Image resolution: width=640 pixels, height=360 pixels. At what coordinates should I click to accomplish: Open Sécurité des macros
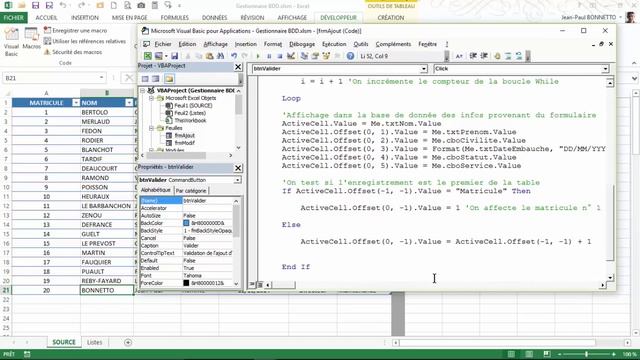(x=73, y=52)
